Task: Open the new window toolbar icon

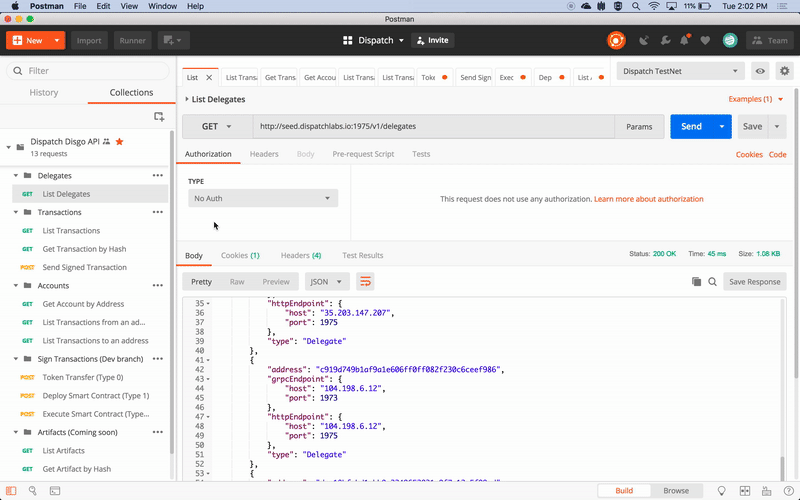Action: point(173,40)
